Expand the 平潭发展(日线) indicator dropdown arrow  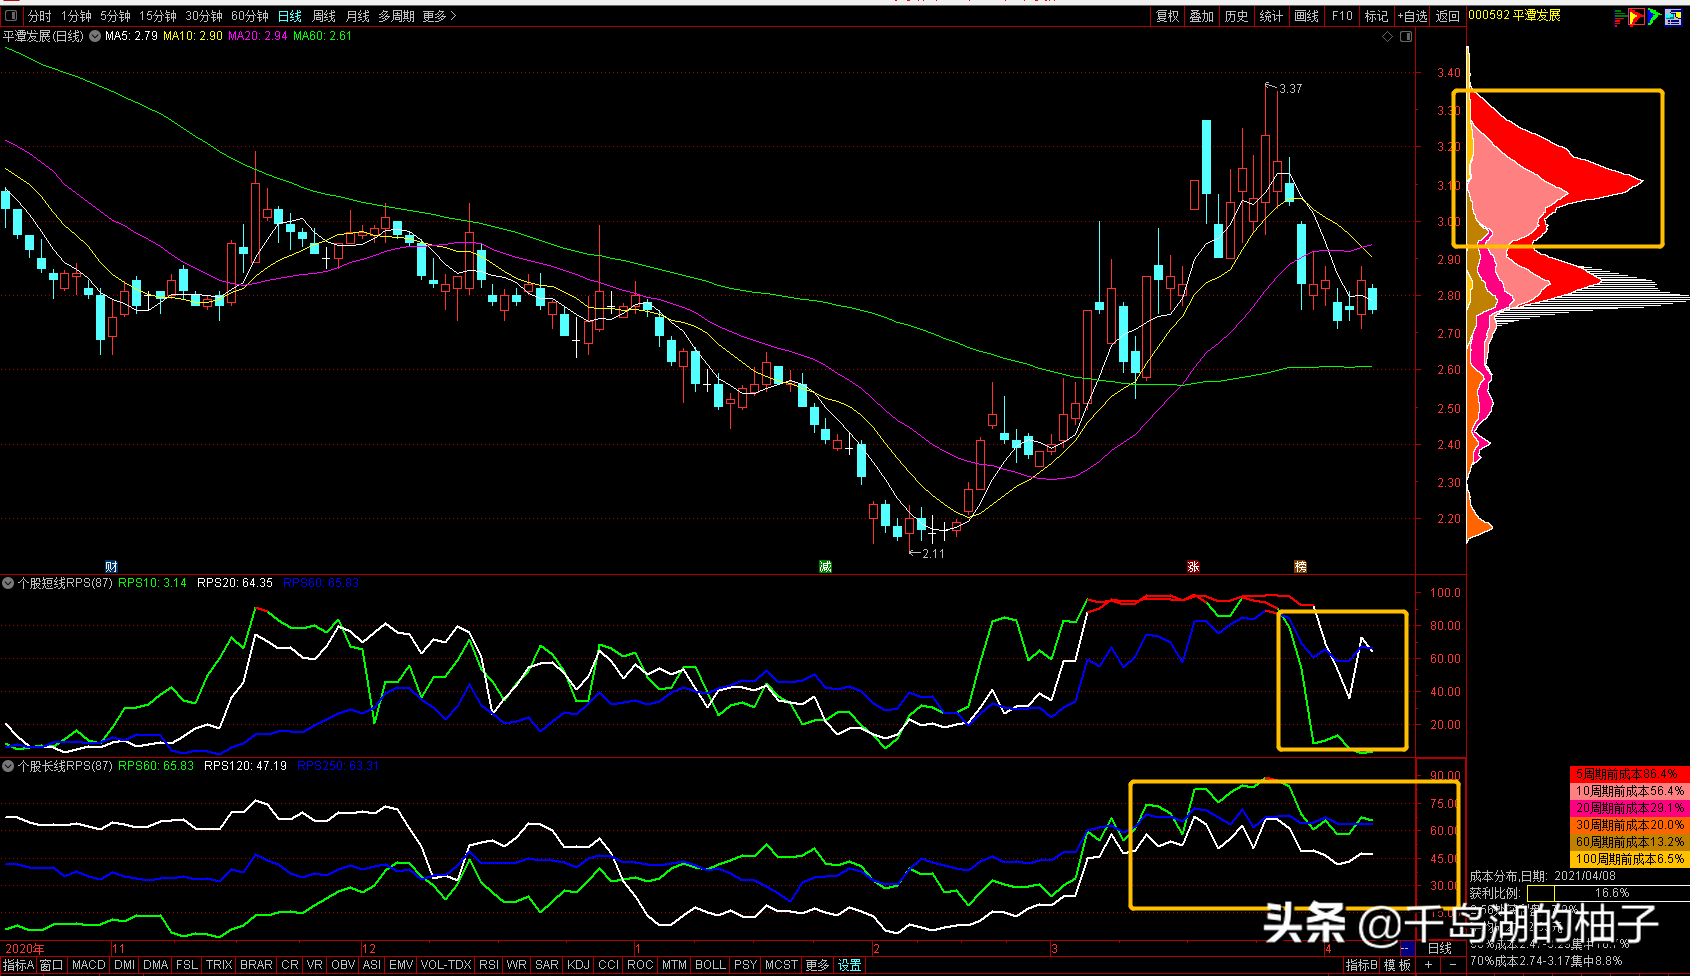pyautogui.click(x=95, y=36)
